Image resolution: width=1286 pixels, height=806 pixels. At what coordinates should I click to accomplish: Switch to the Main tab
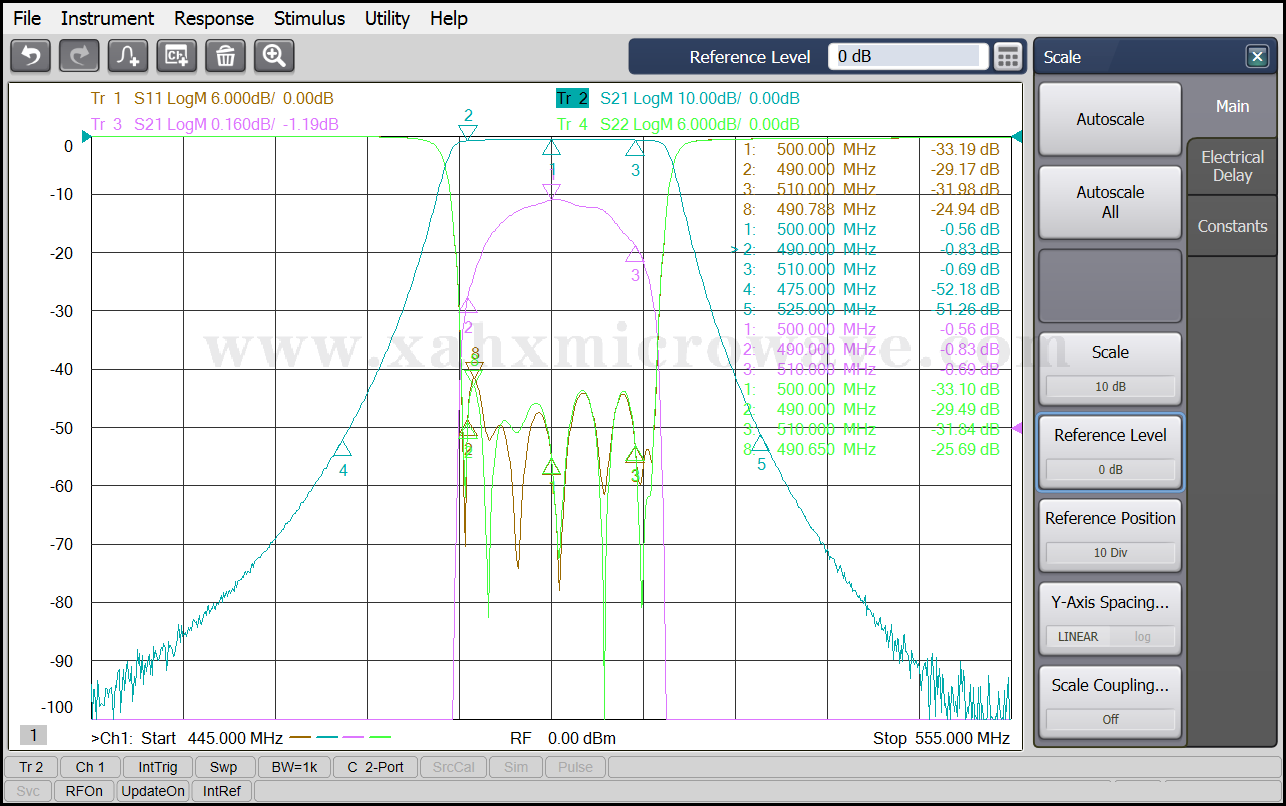point(1232,106)
